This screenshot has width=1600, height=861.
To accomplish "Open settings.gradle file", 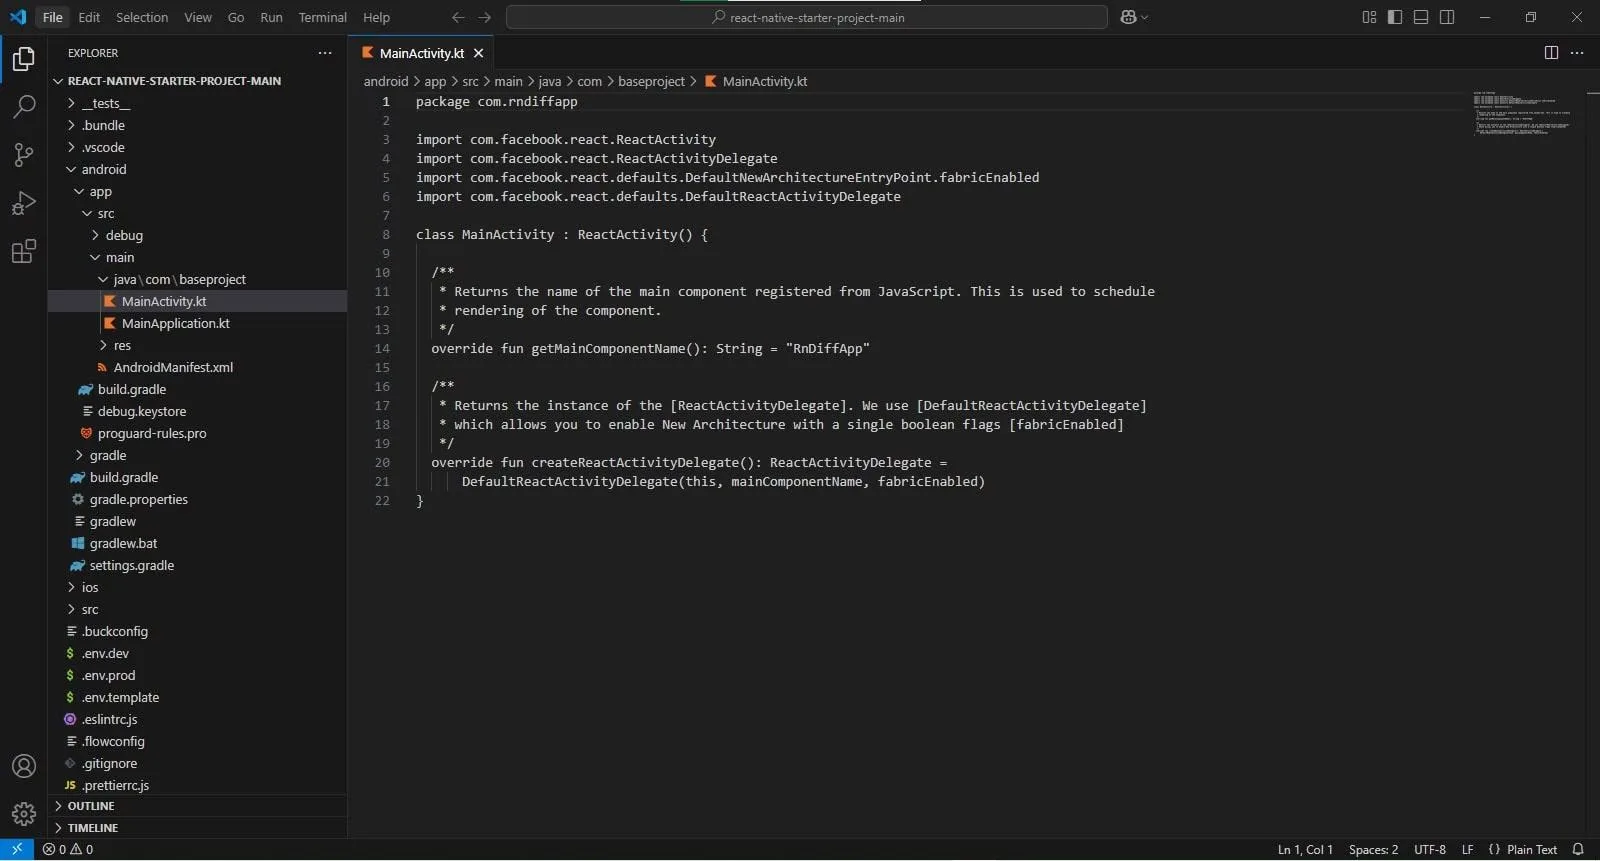I will point(131,565).
